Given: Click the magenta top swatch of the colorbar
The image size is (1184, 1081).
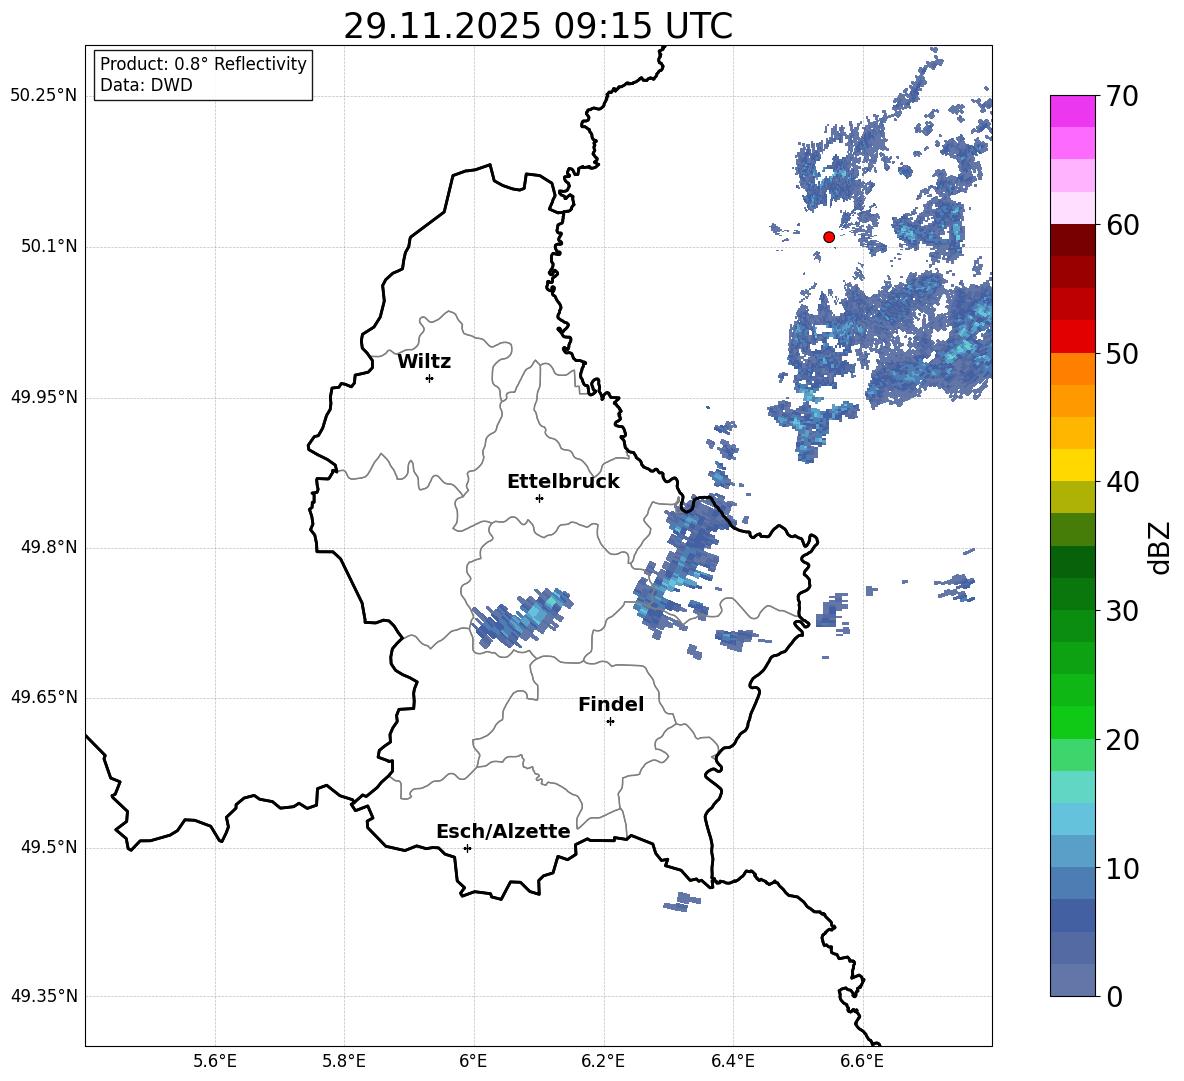Looking at the screenshot, I should [1072, 111].
